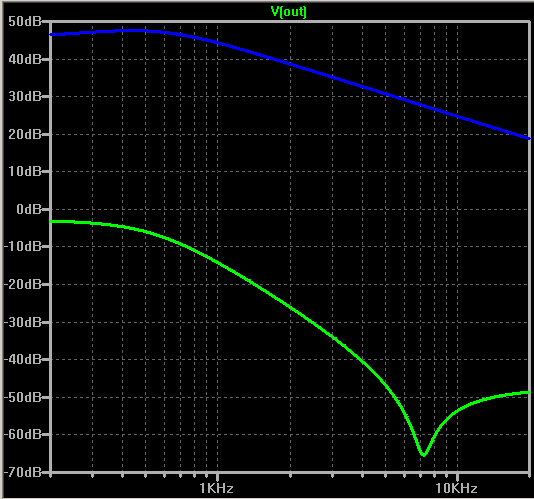Viewport: 534px width, 499px height.
Task: Click the 30dB axis label
Action: click(25, 96)
